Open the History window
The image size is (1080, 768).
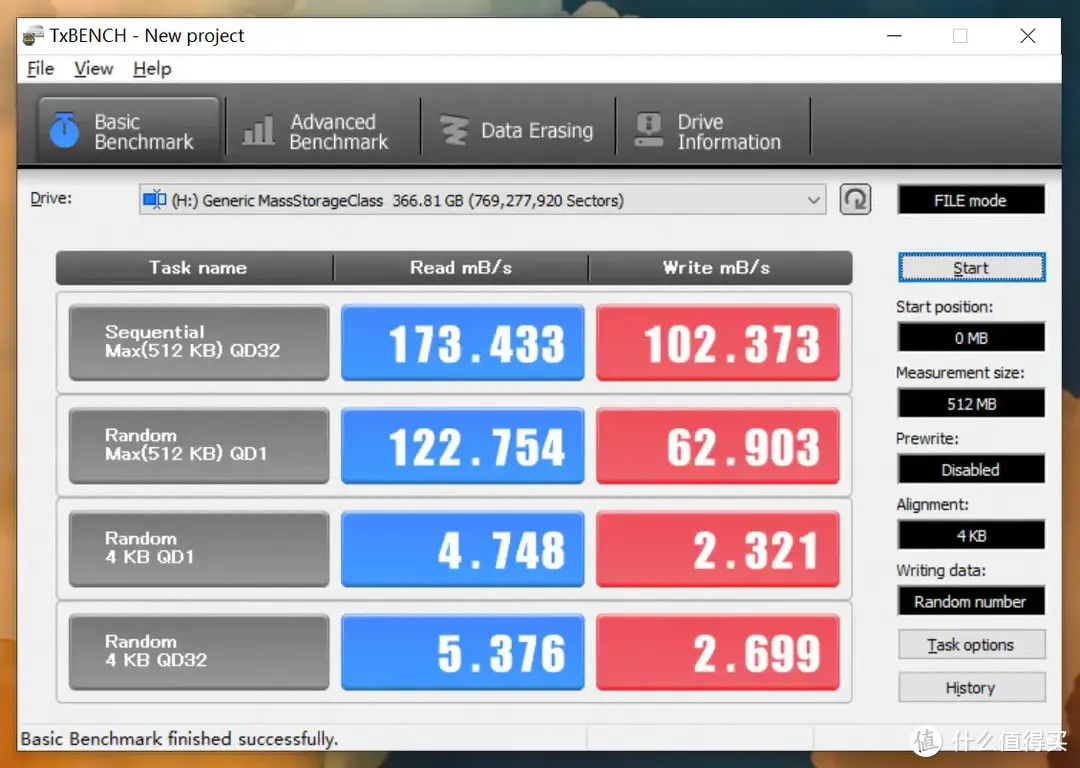click(x=971, y=687)
